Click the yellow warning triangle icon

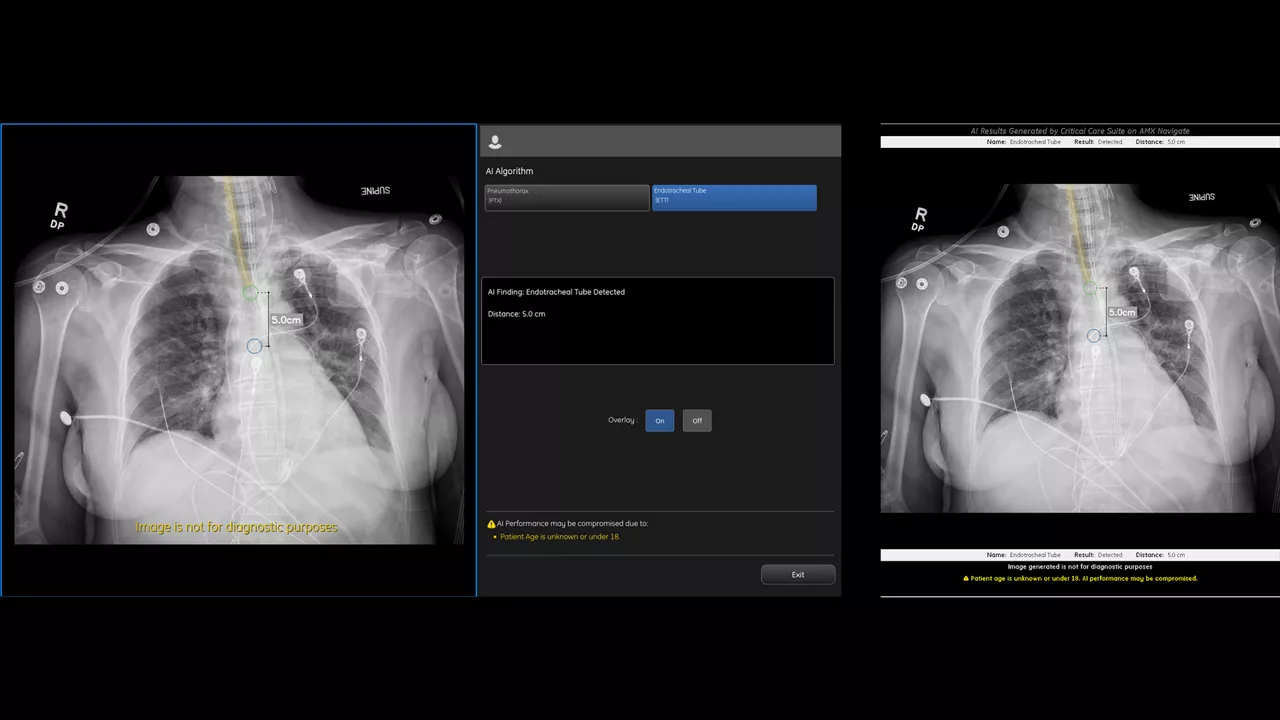click(x=491, y=524)
